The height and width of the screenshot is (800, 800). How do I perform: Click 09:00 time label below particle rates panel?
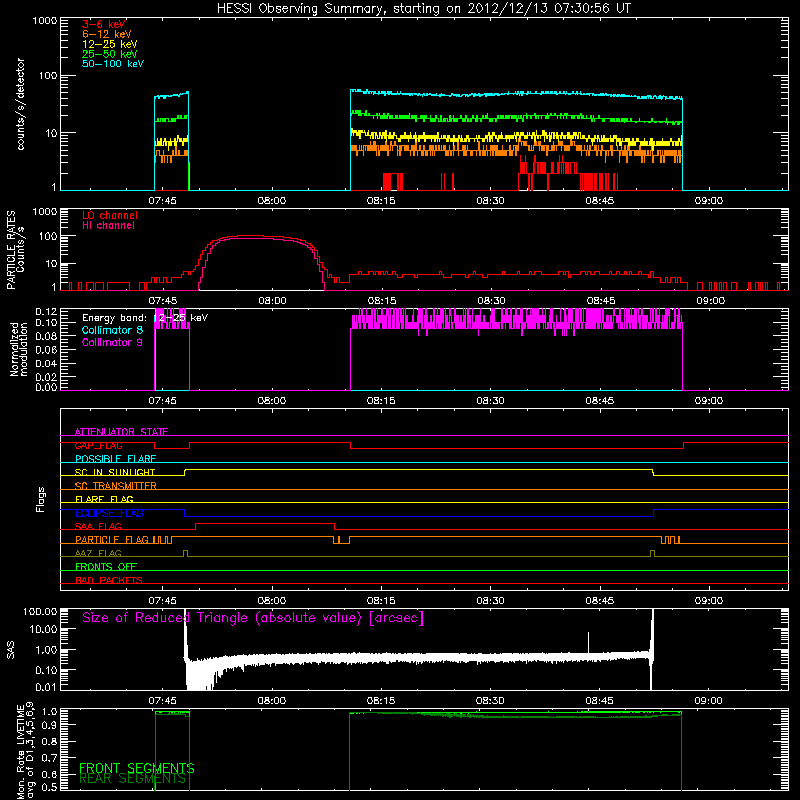pos(710,301)
